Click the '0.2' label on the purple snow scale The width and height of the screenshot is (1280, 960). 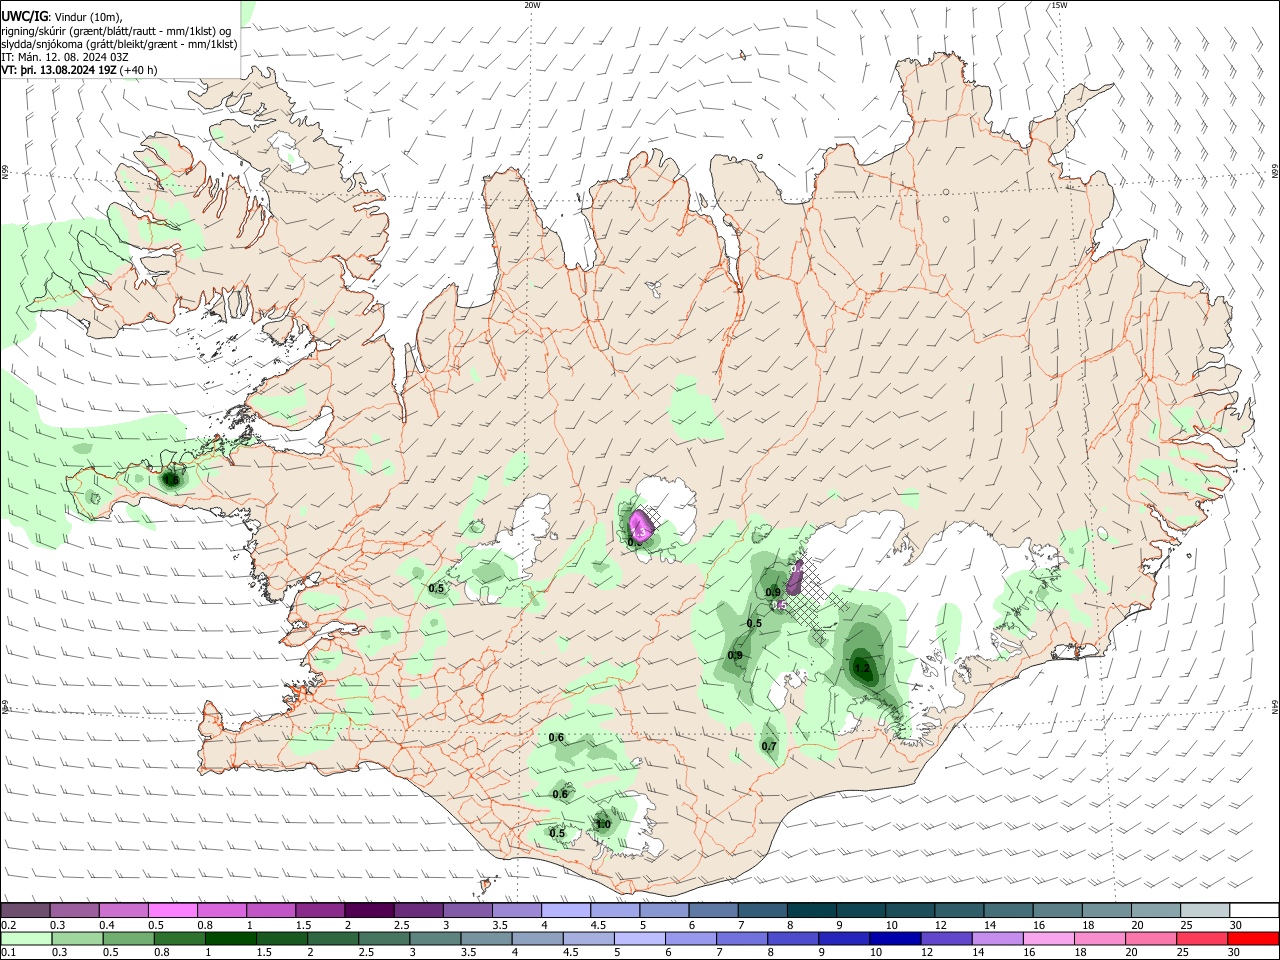point(9,925)
